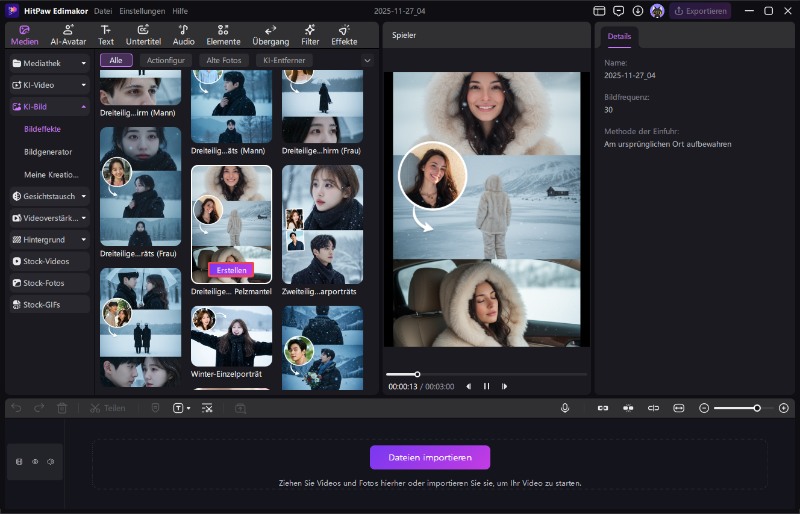Screen dimensions: 800x514
Task: Pause the preview playback
Action: [x=487, y=386]
